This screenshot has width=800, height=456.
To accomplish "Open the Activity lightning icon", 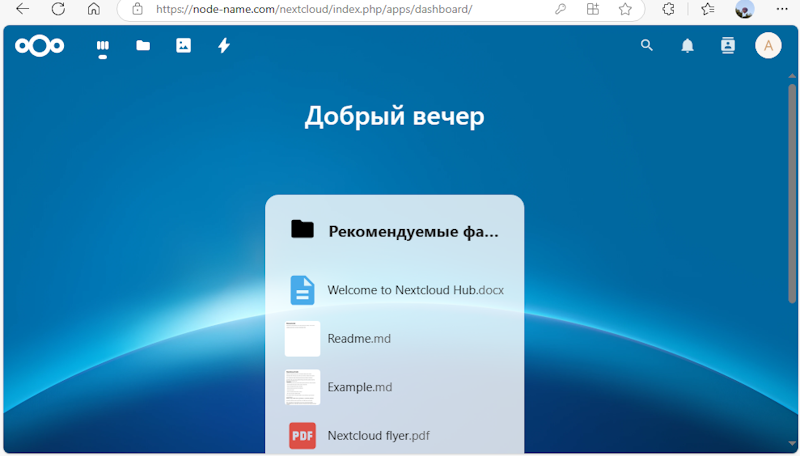I will (224, 46).
